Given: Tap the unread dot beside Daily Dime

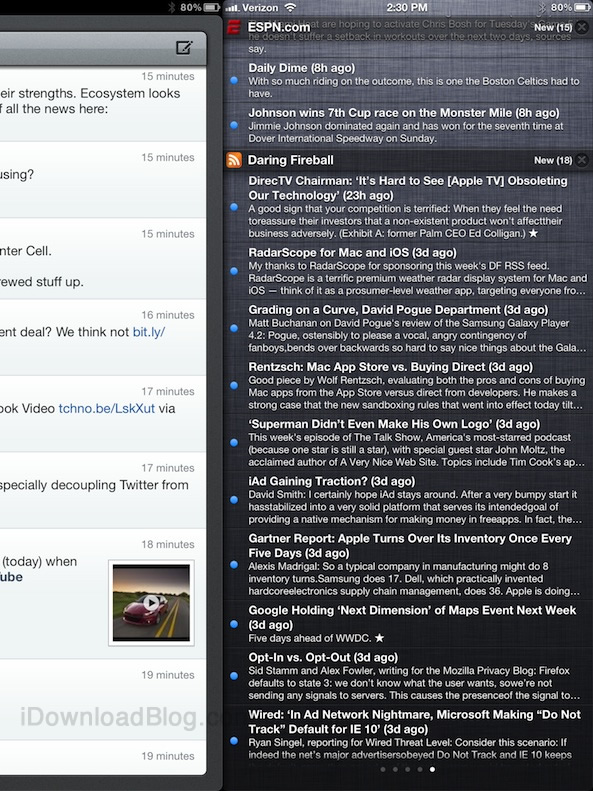Looking at the screenshot, I should click(234, 80).
